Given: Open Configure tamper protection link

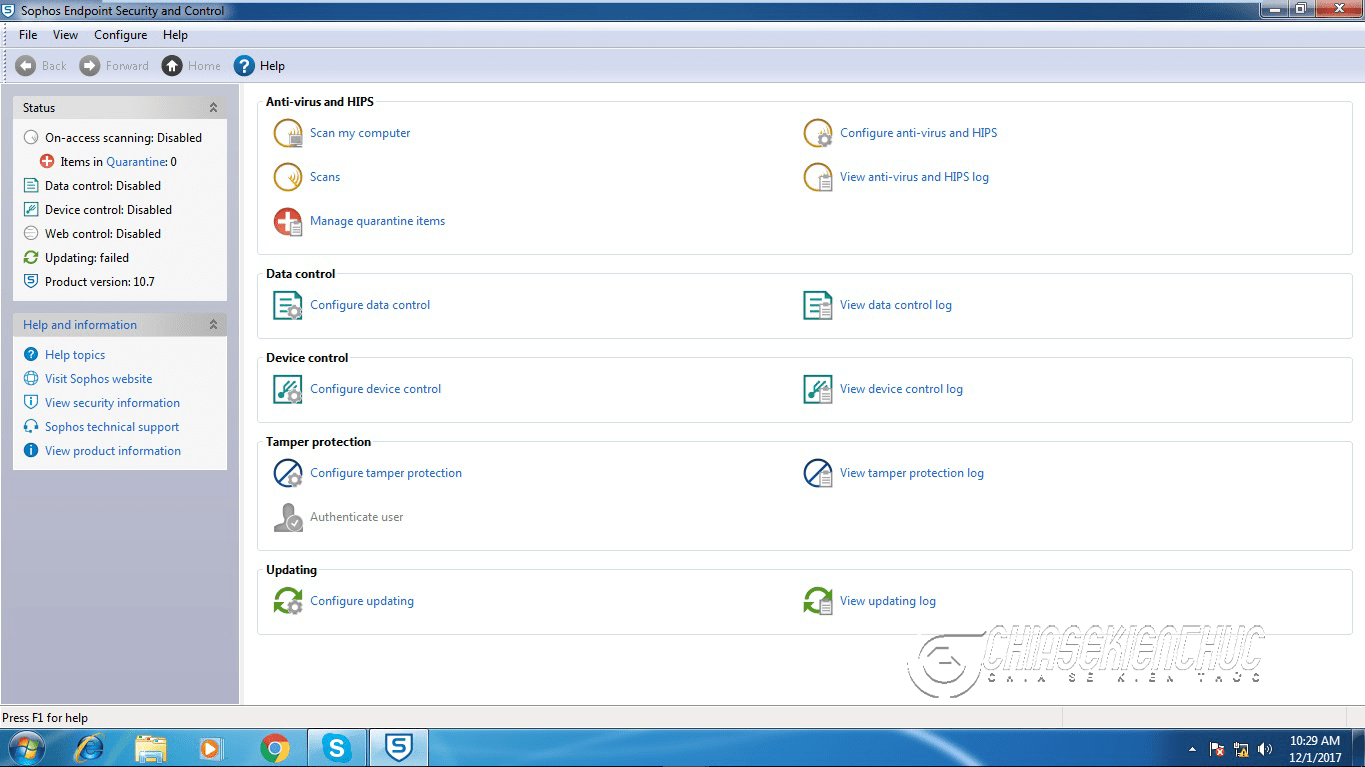Looking at the screenshot, I should click(386, 473).
